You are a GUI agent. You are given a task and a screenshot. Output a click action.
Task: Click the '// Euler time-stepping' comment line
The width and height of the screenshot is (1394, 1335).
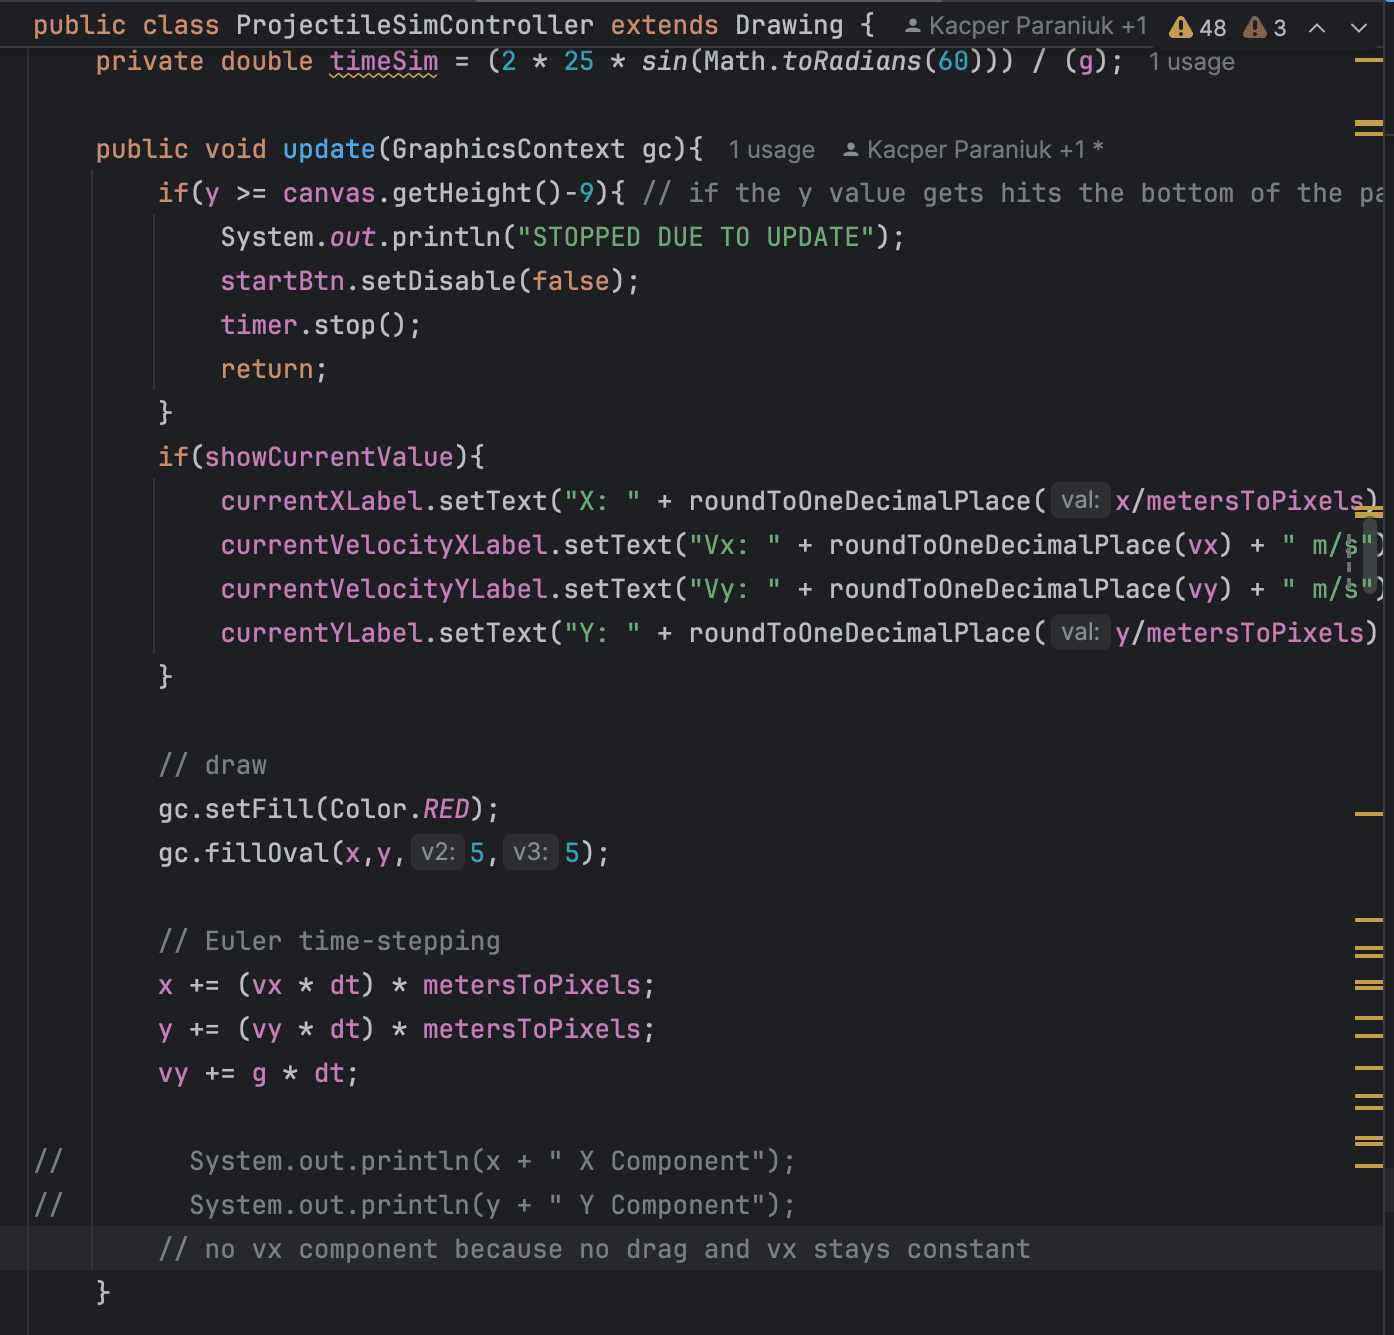(x=329, y=941)
